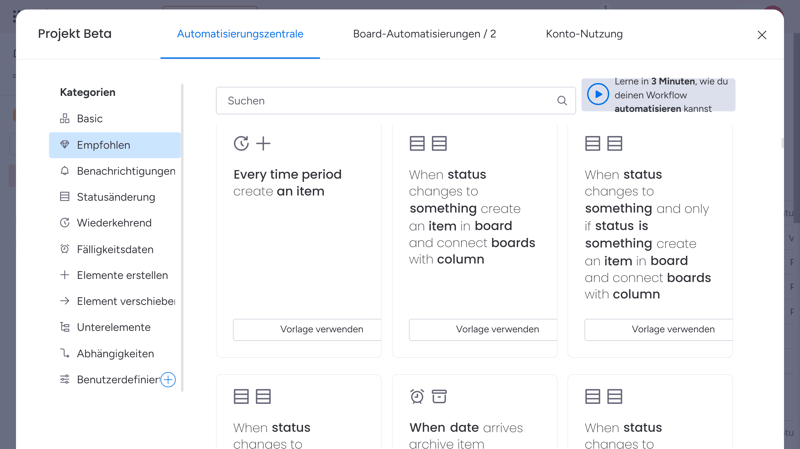
Task: Choose the Statusänderung category
Action: [116, 197]
